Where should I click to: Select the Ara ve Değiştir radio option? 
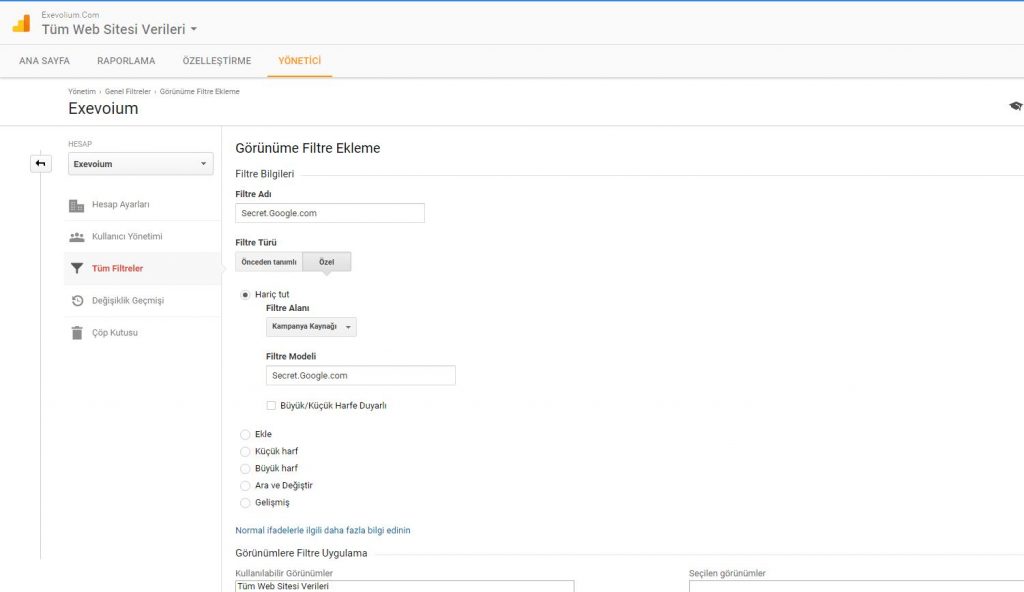pos(245,485)
